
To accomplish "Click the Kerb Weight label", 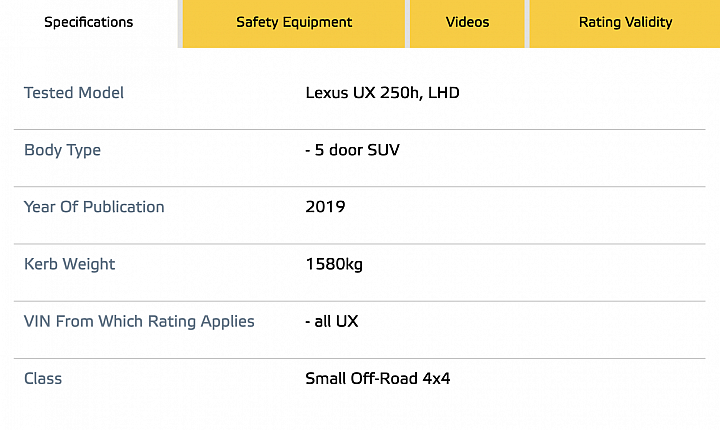I will point(69,265).
